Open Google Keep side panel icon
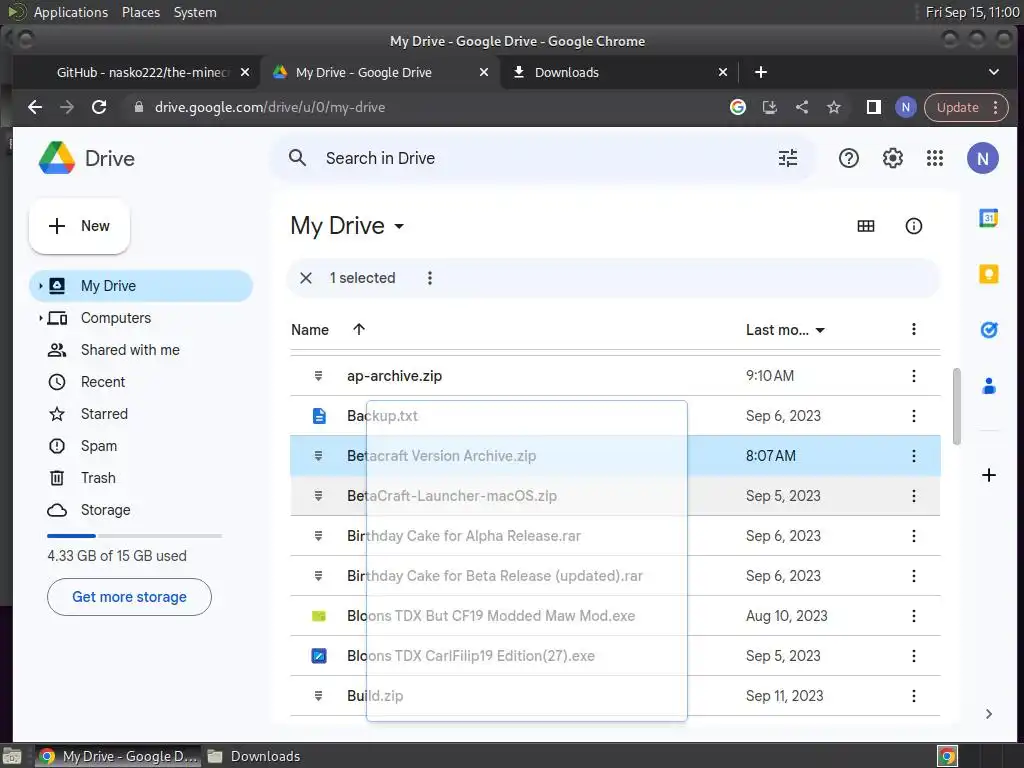Screen dimensions: 1024x768 coord(988,274)
